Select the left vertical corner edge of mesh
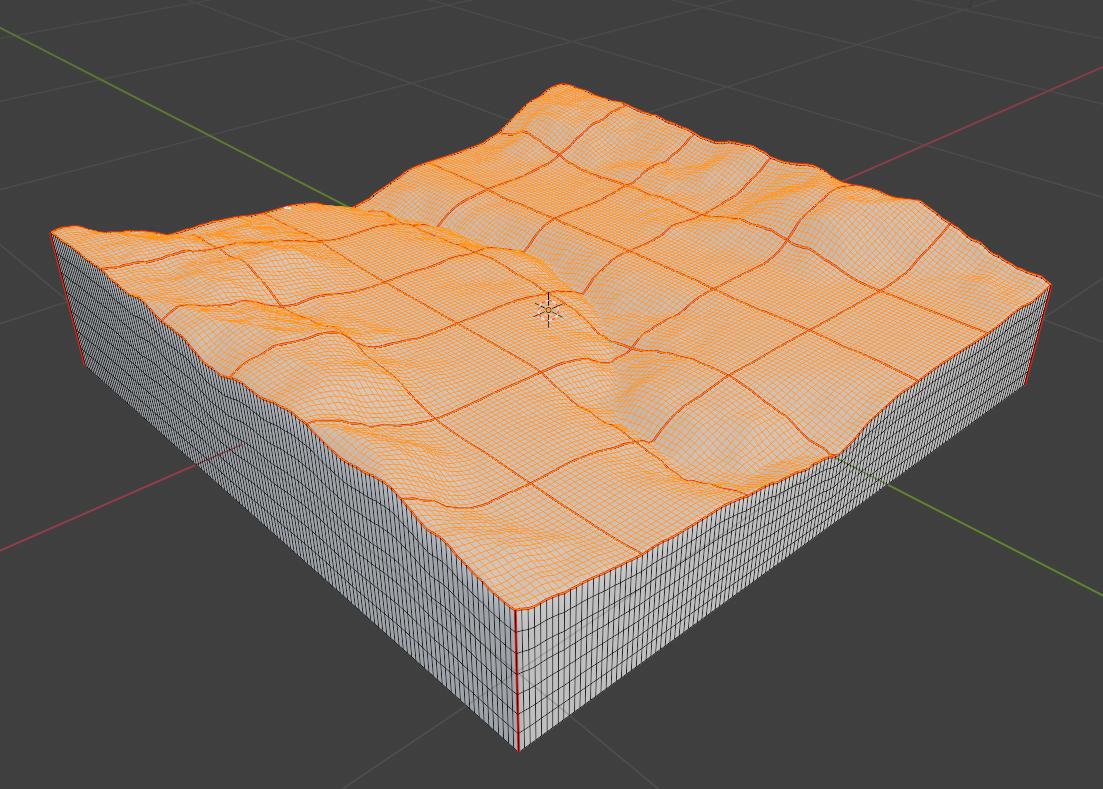Screen dimensions: 1103x789 (66, 295)
